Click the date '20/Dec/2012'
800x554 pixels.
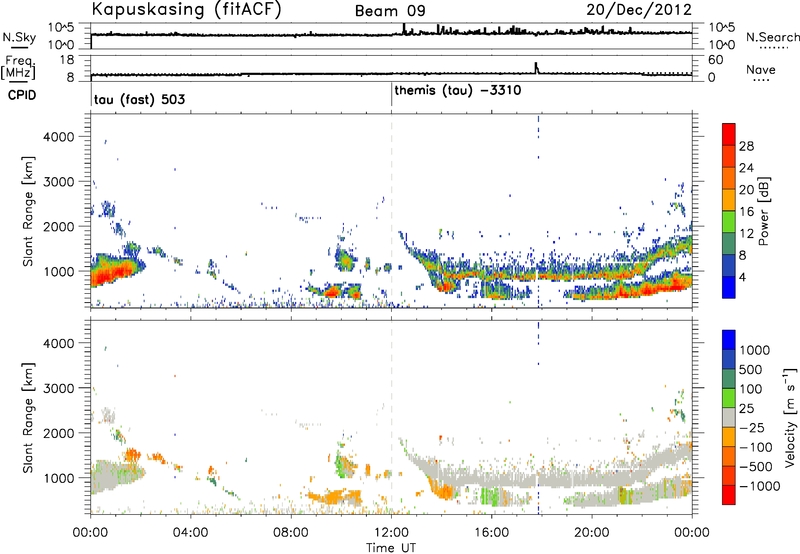[x=639, y=9]
